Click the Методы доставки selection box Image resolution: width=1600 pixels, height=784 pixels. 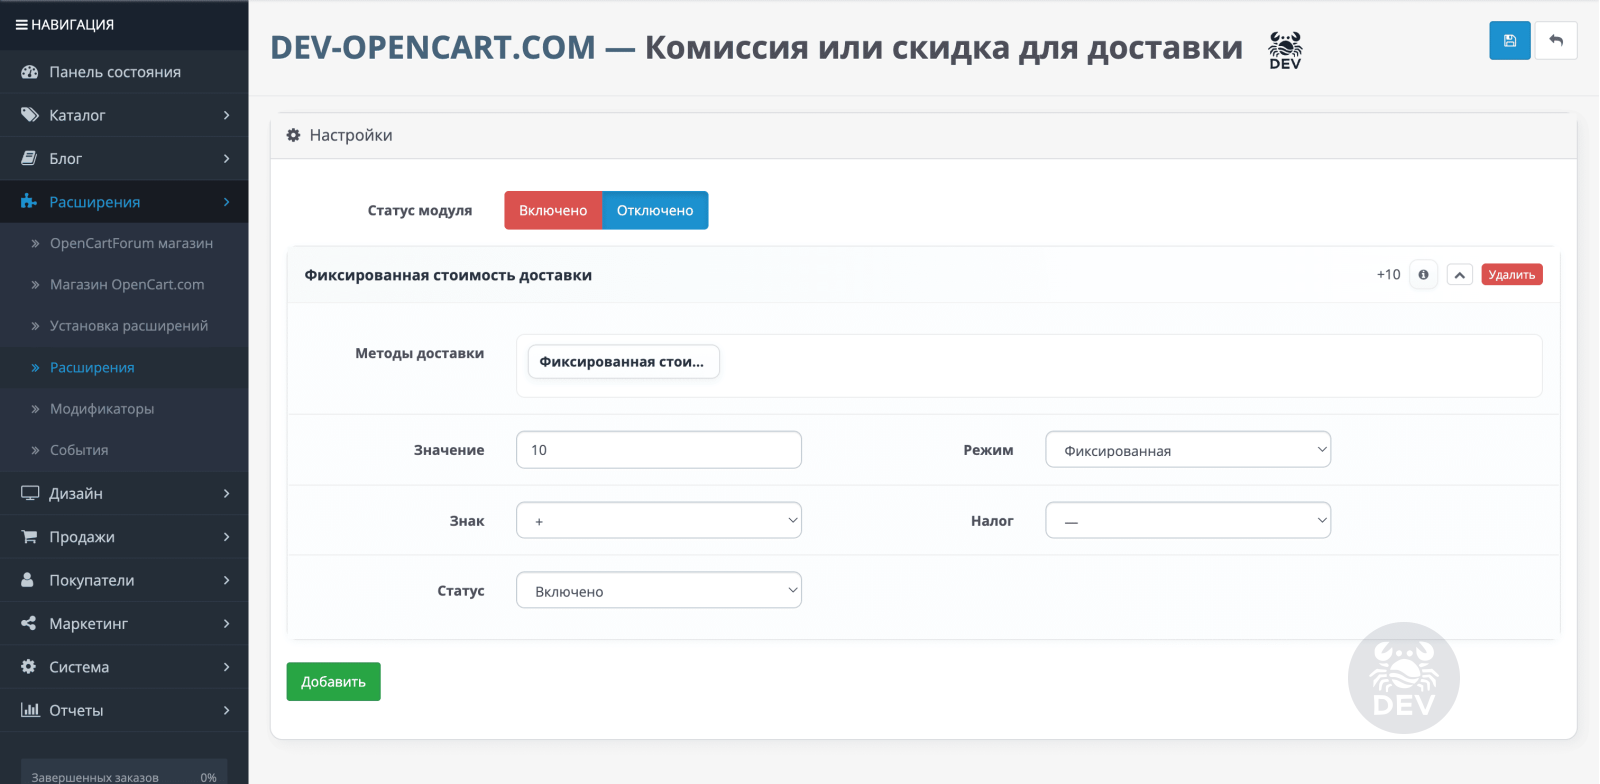point(1029,365)
